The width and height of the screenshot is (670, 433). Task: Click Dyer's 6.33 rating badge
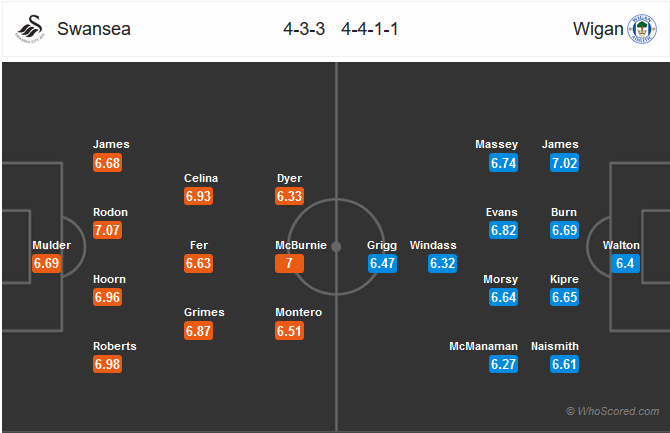(x=289, y=196)
